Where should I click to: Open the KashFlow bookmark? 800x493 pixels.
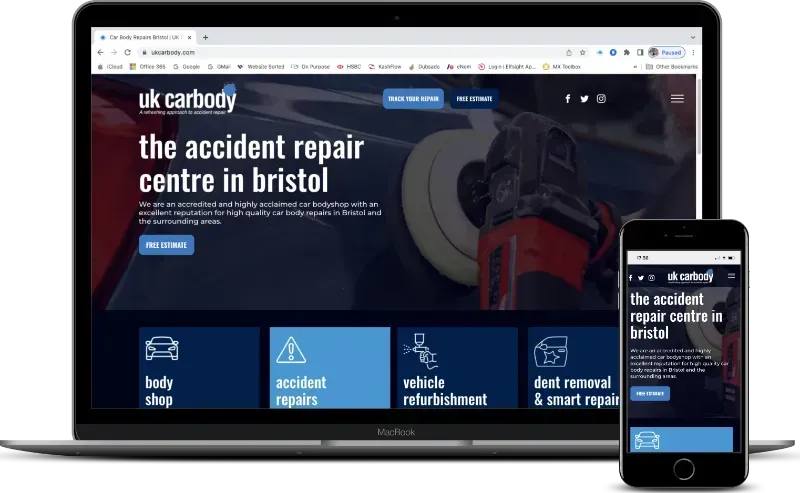click(385, 66)
